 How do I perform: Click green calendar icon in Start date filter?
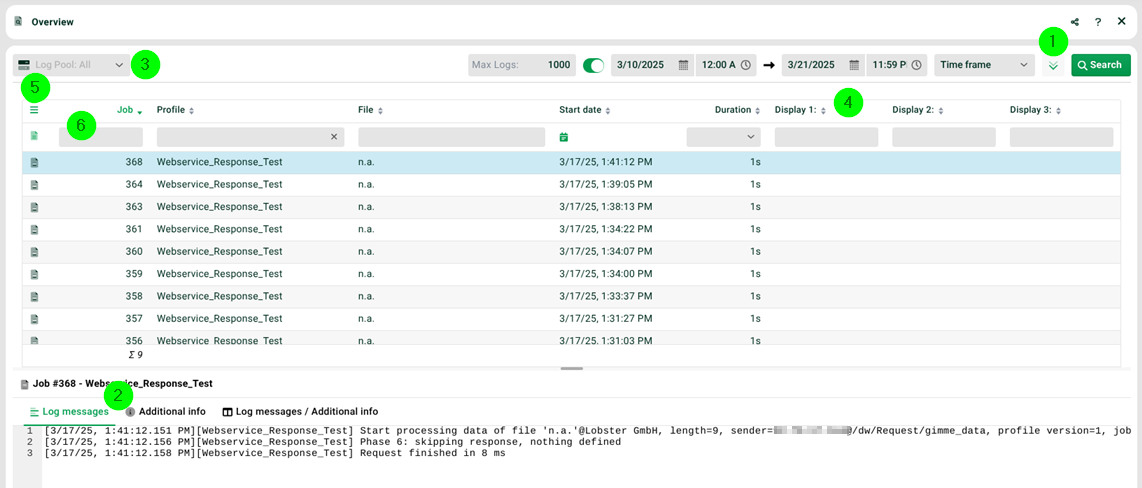coord(564,137)
